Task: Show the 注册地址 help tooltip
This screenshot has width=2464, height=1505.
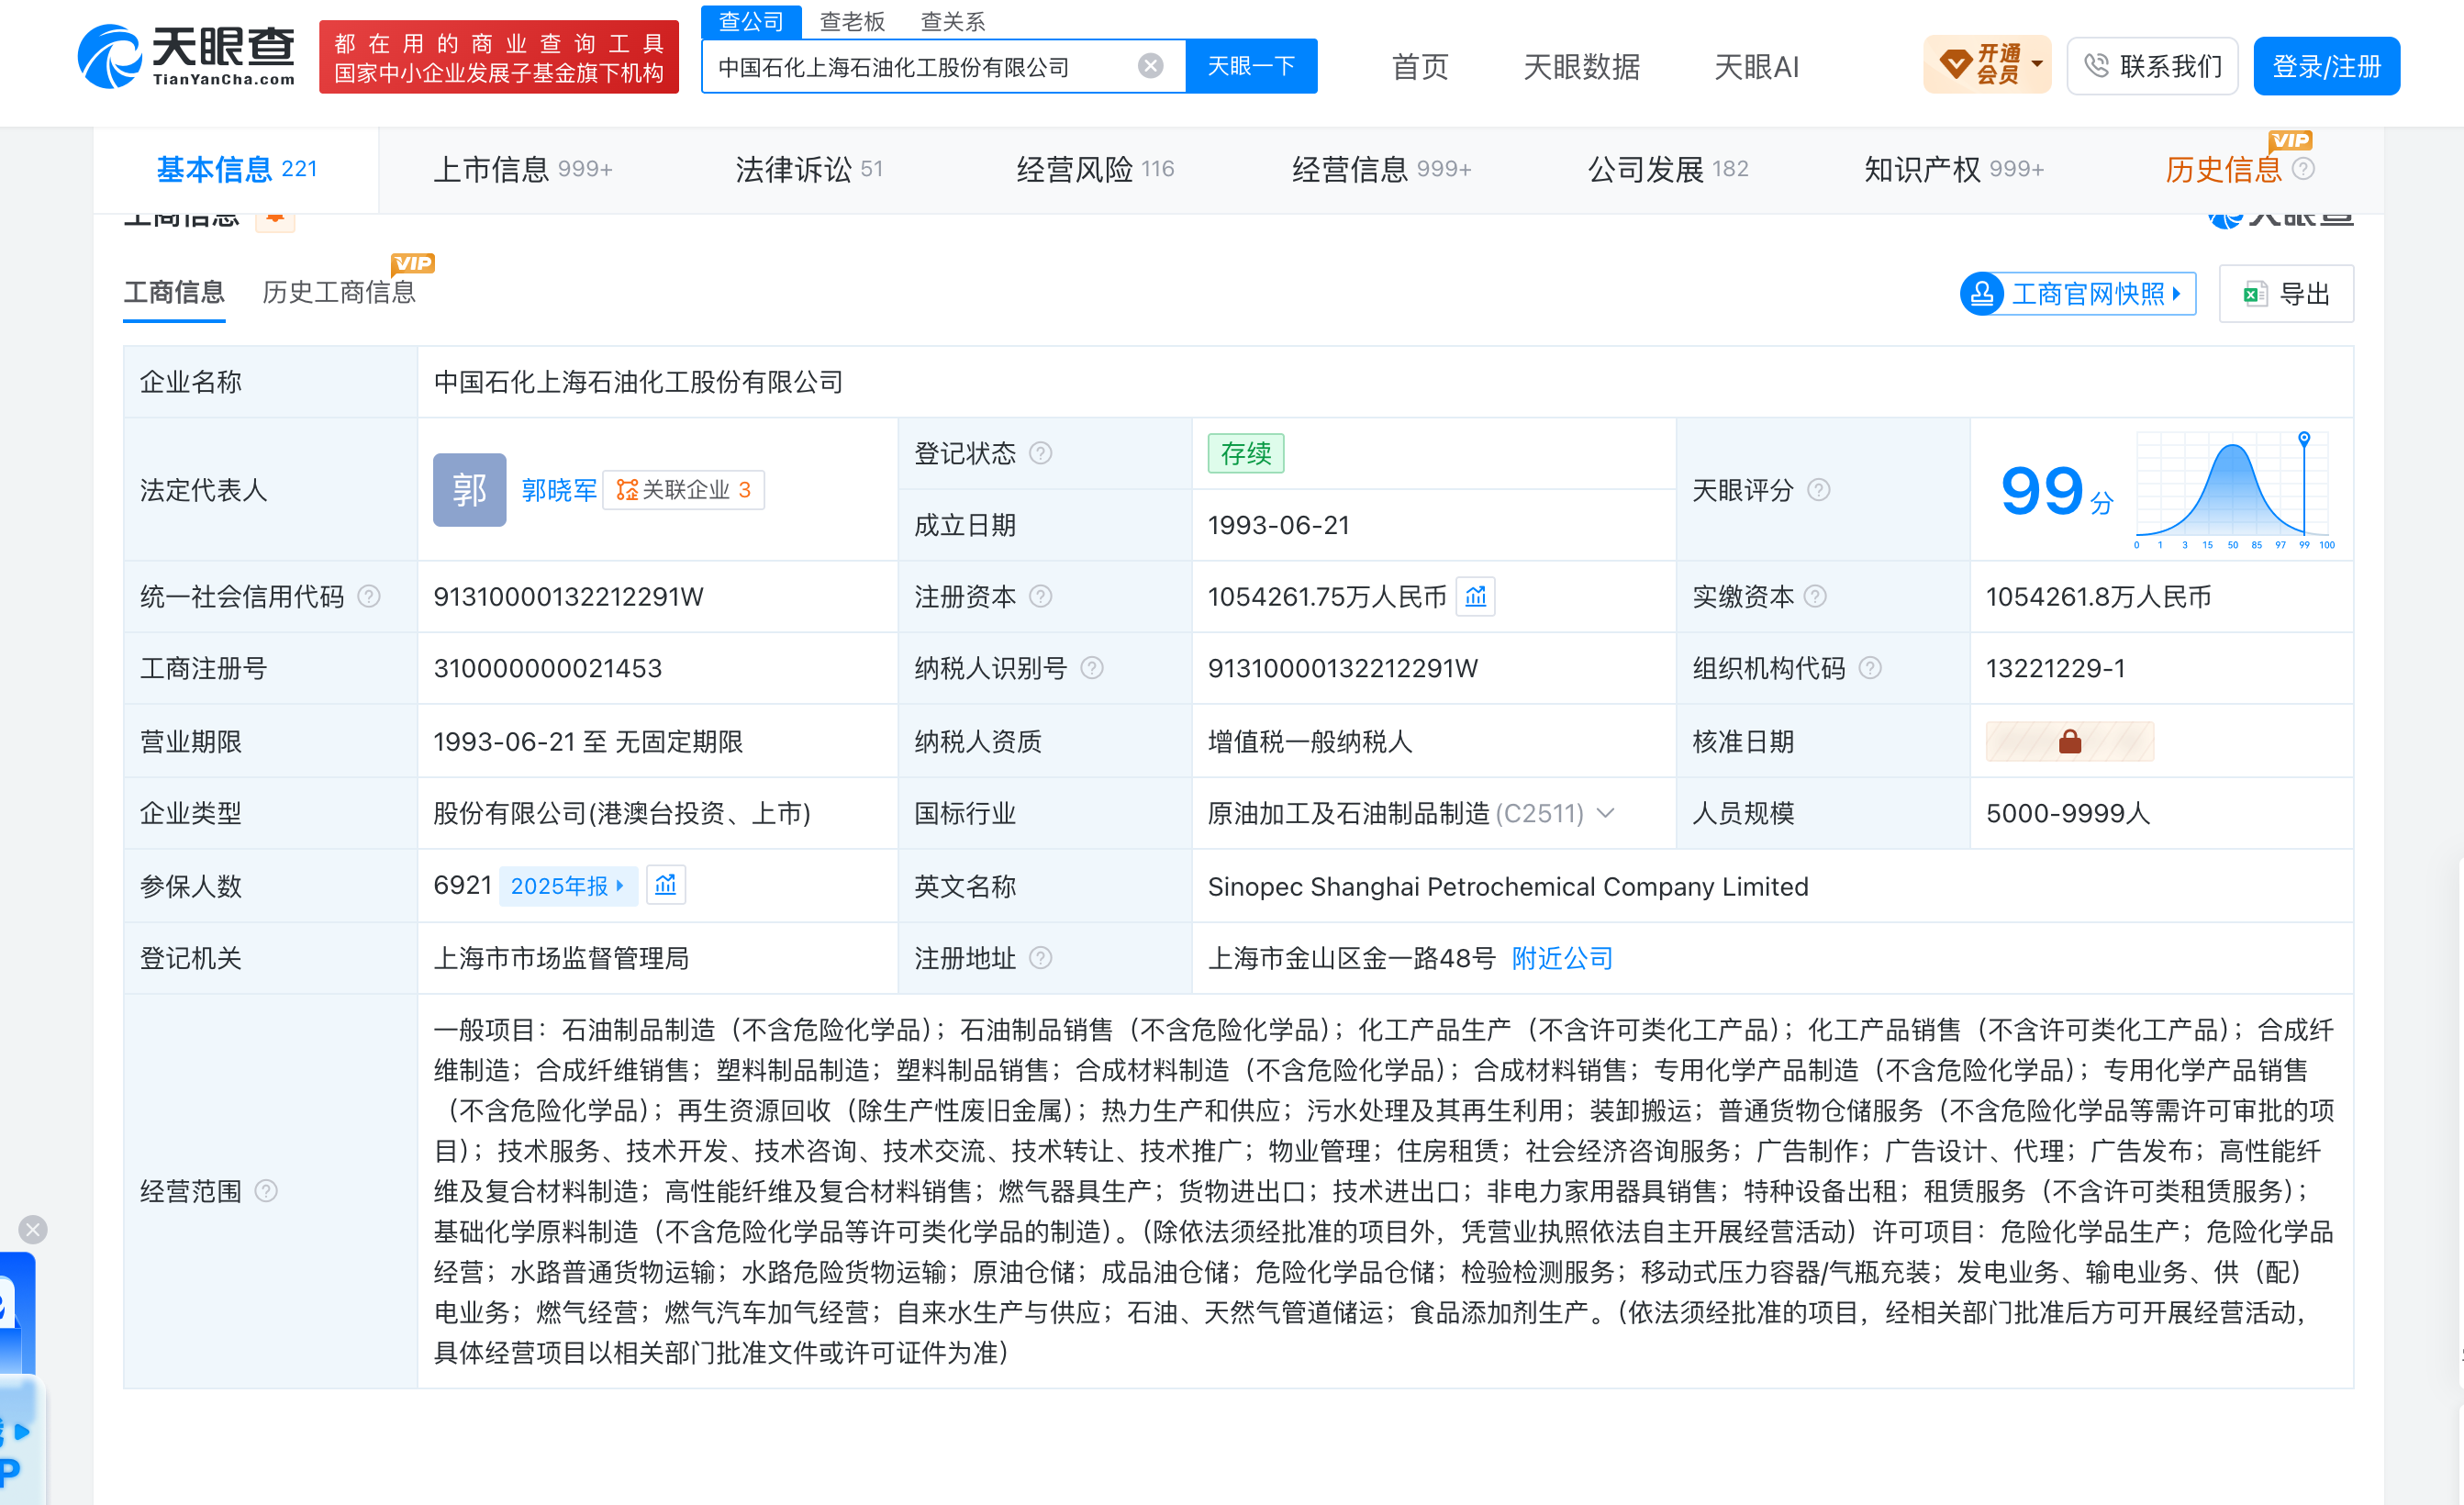Action: coord(1040,958)
